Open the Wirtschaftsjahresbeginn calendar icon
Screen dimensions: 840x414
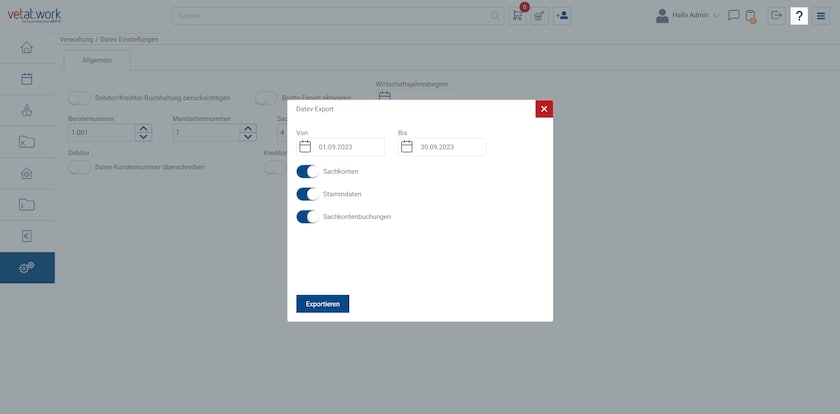click(385, 95)
